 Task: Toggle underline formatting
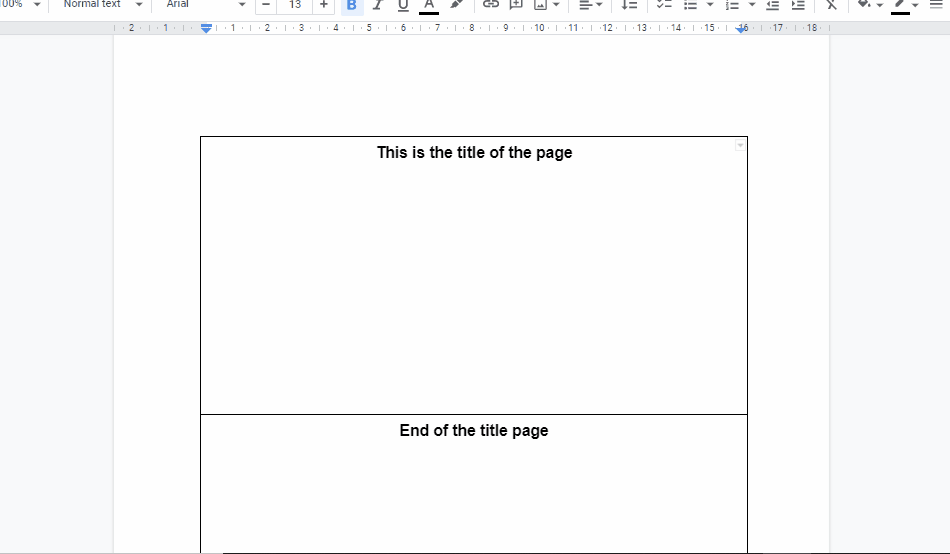point(403,5)
